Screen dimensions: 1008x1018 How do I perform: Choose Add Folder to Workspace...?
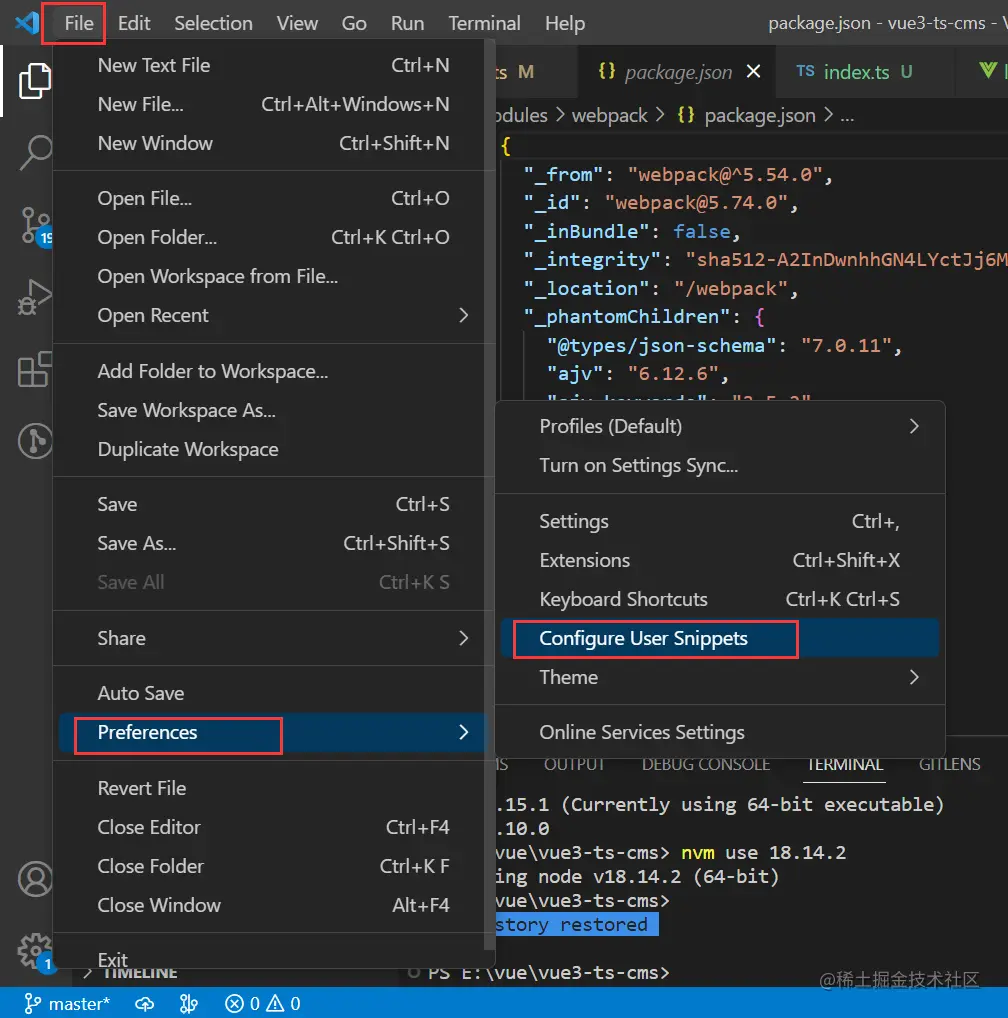point(273,371)
